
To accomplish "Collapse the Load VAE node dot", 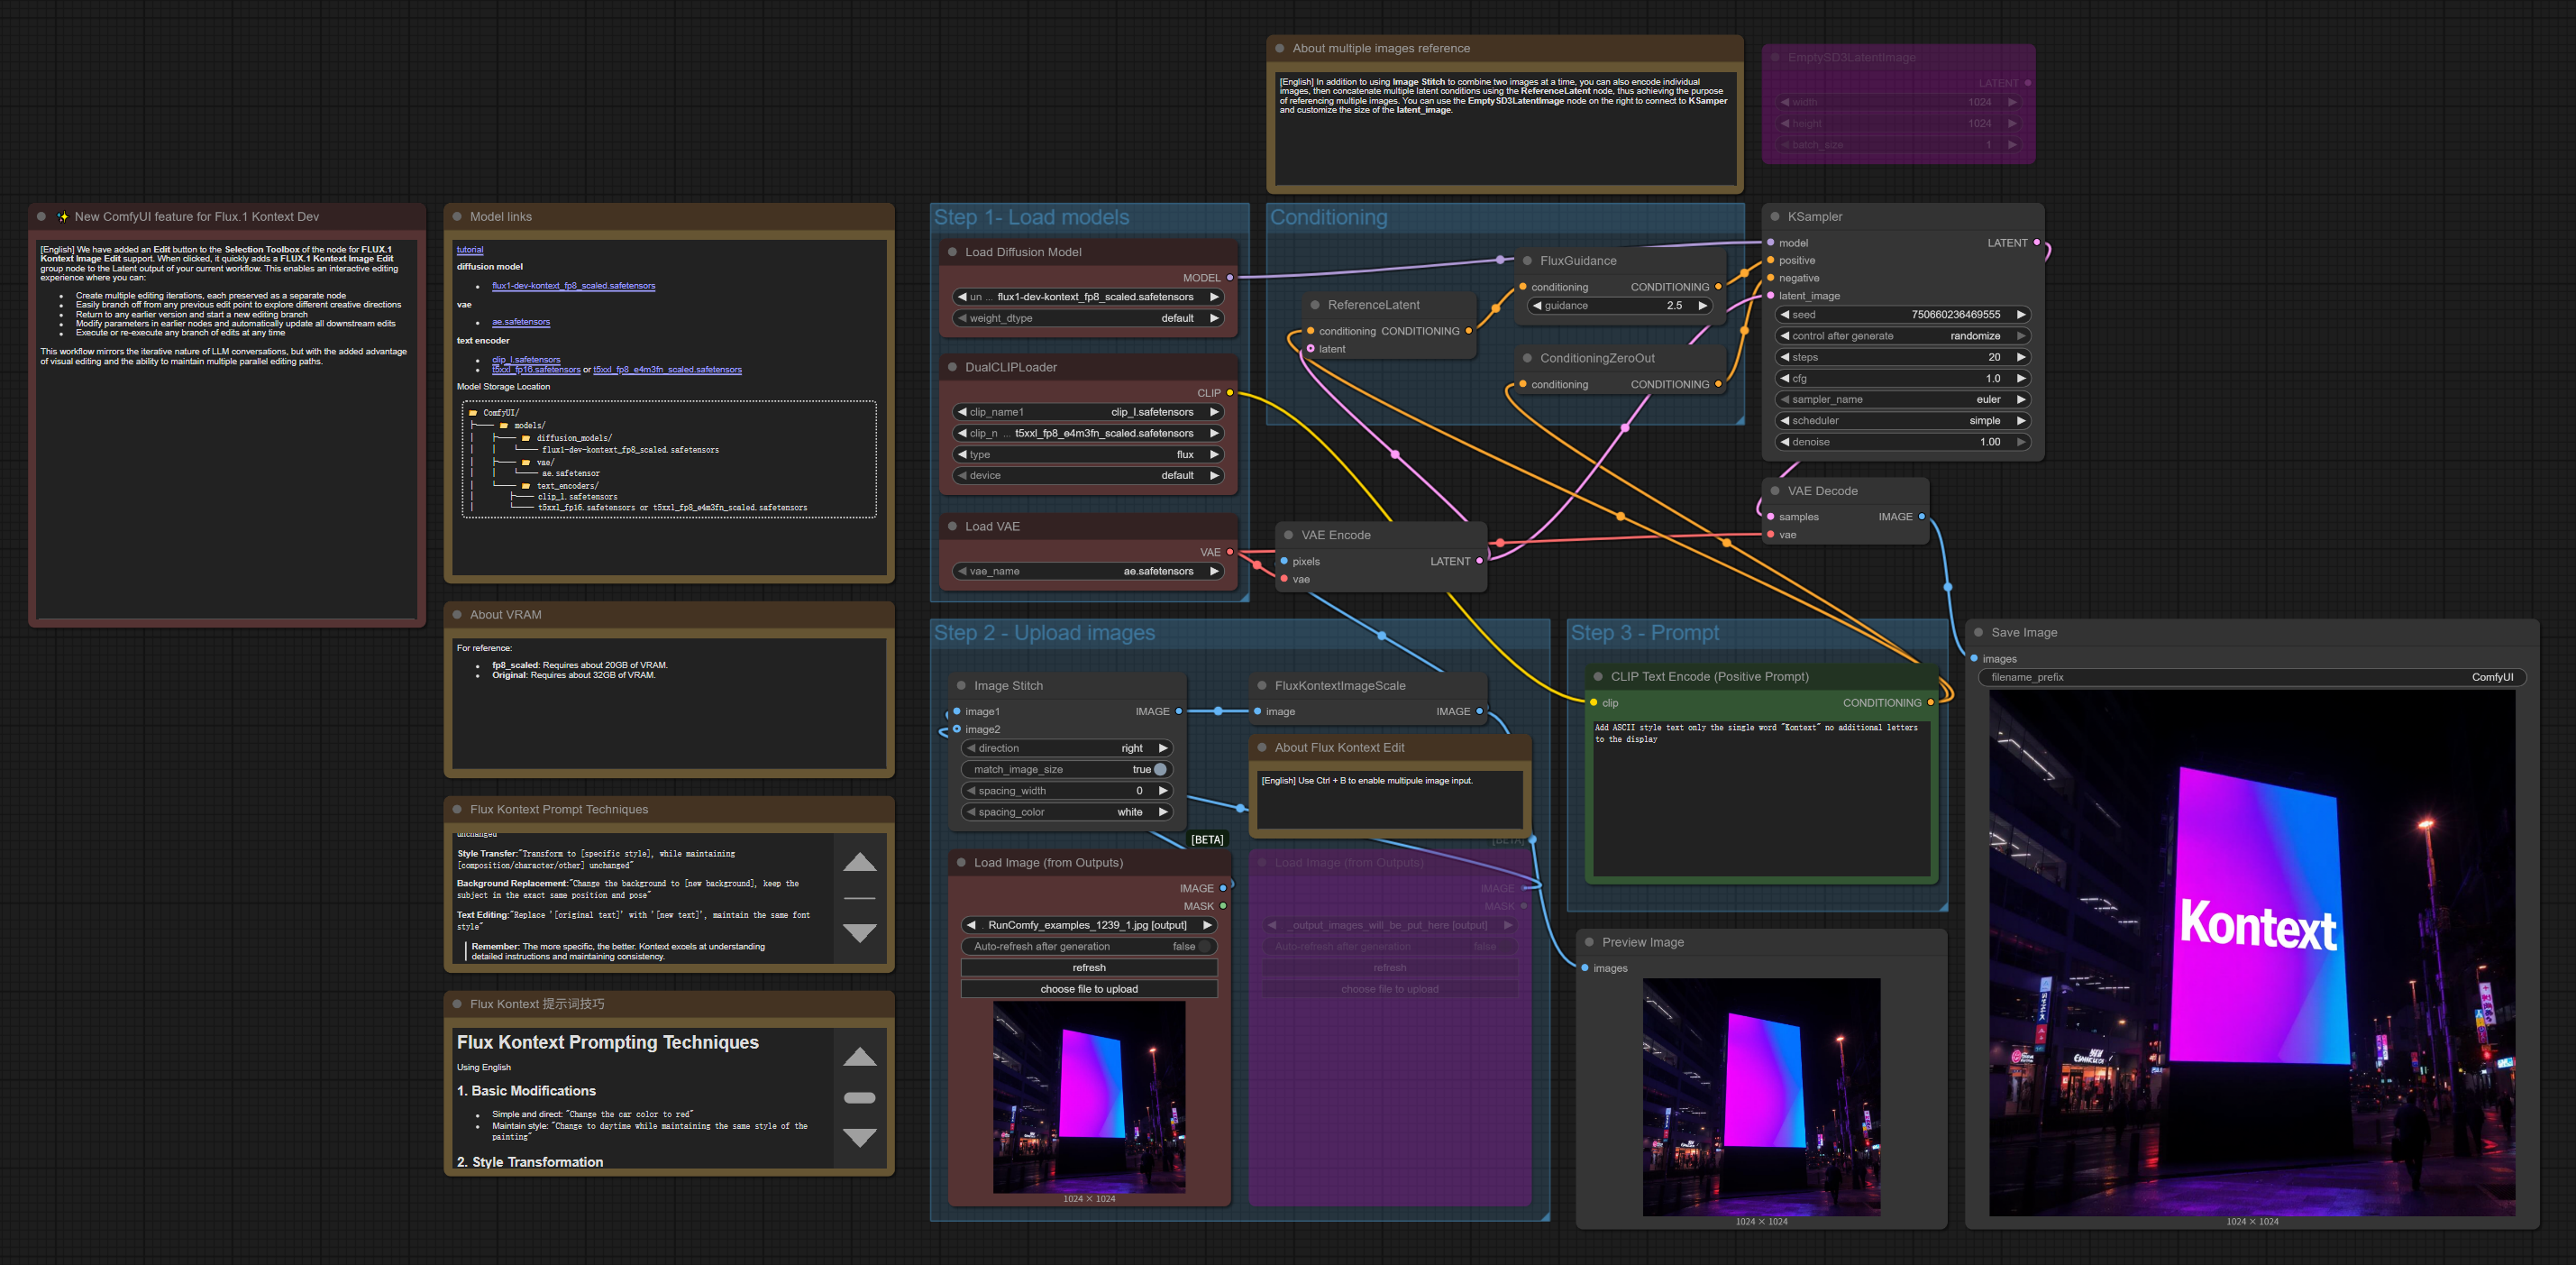I will (953, 527).
